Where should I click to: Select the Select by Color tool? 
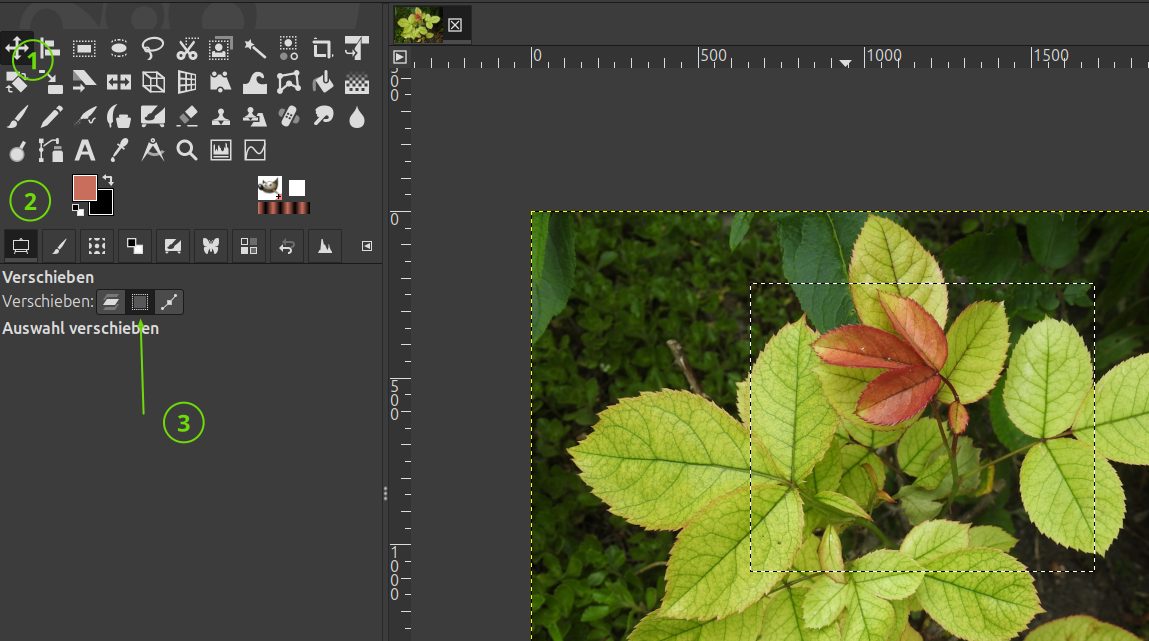[x=289, y=49]
